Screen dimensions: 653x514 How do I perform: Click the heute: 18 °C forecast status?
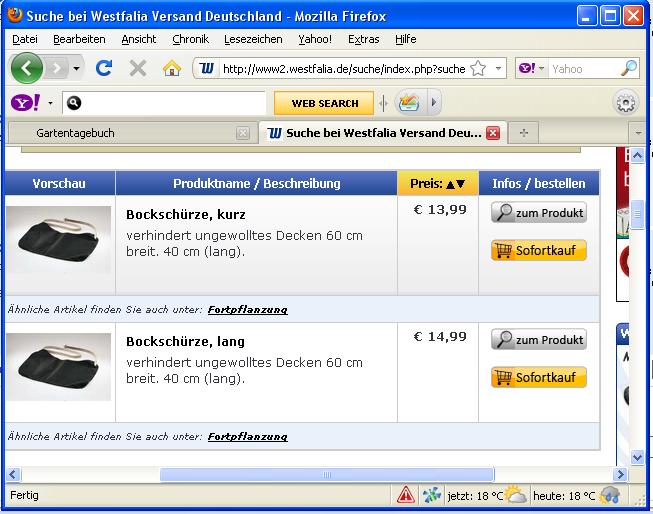576,496
